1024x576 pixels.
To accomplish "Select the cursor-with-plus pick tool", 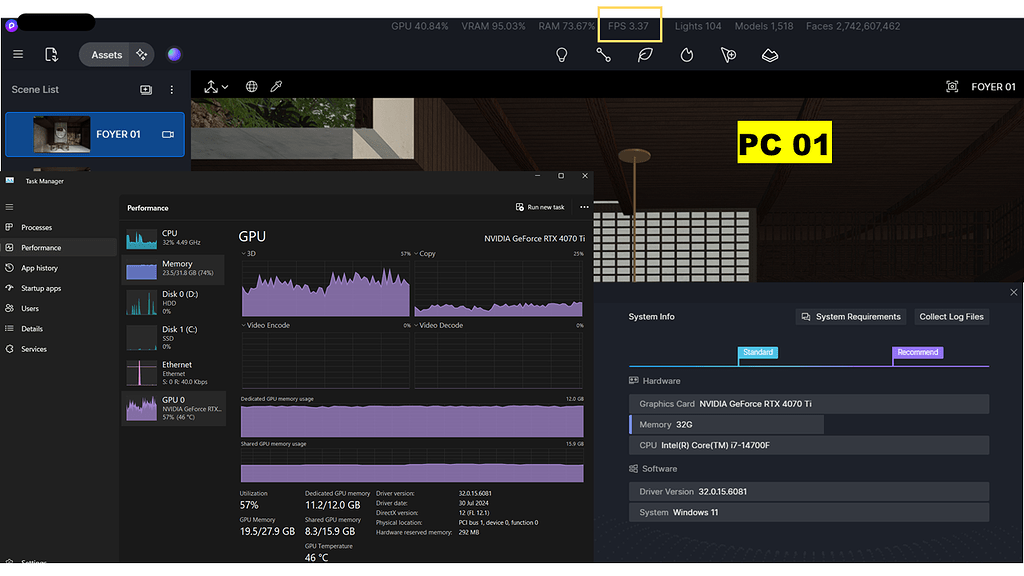I will tap(728, 55).
